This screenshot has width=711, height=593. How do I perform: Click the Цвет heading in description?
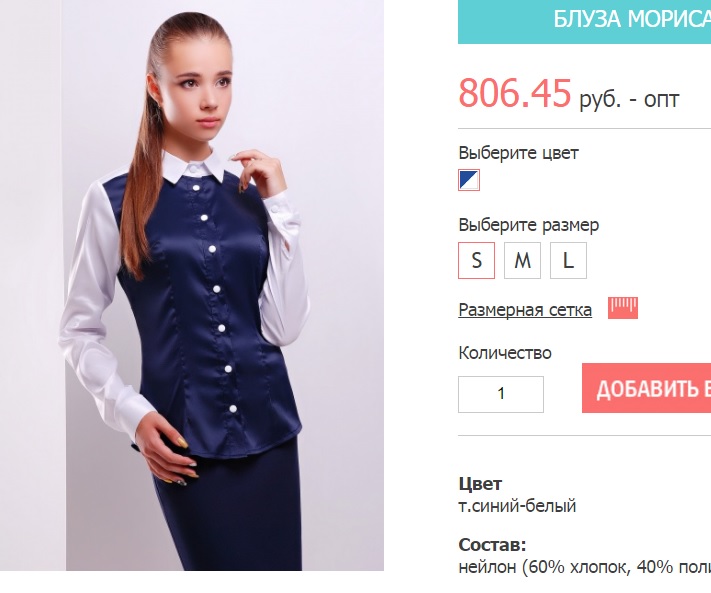[x=480, y=484]
